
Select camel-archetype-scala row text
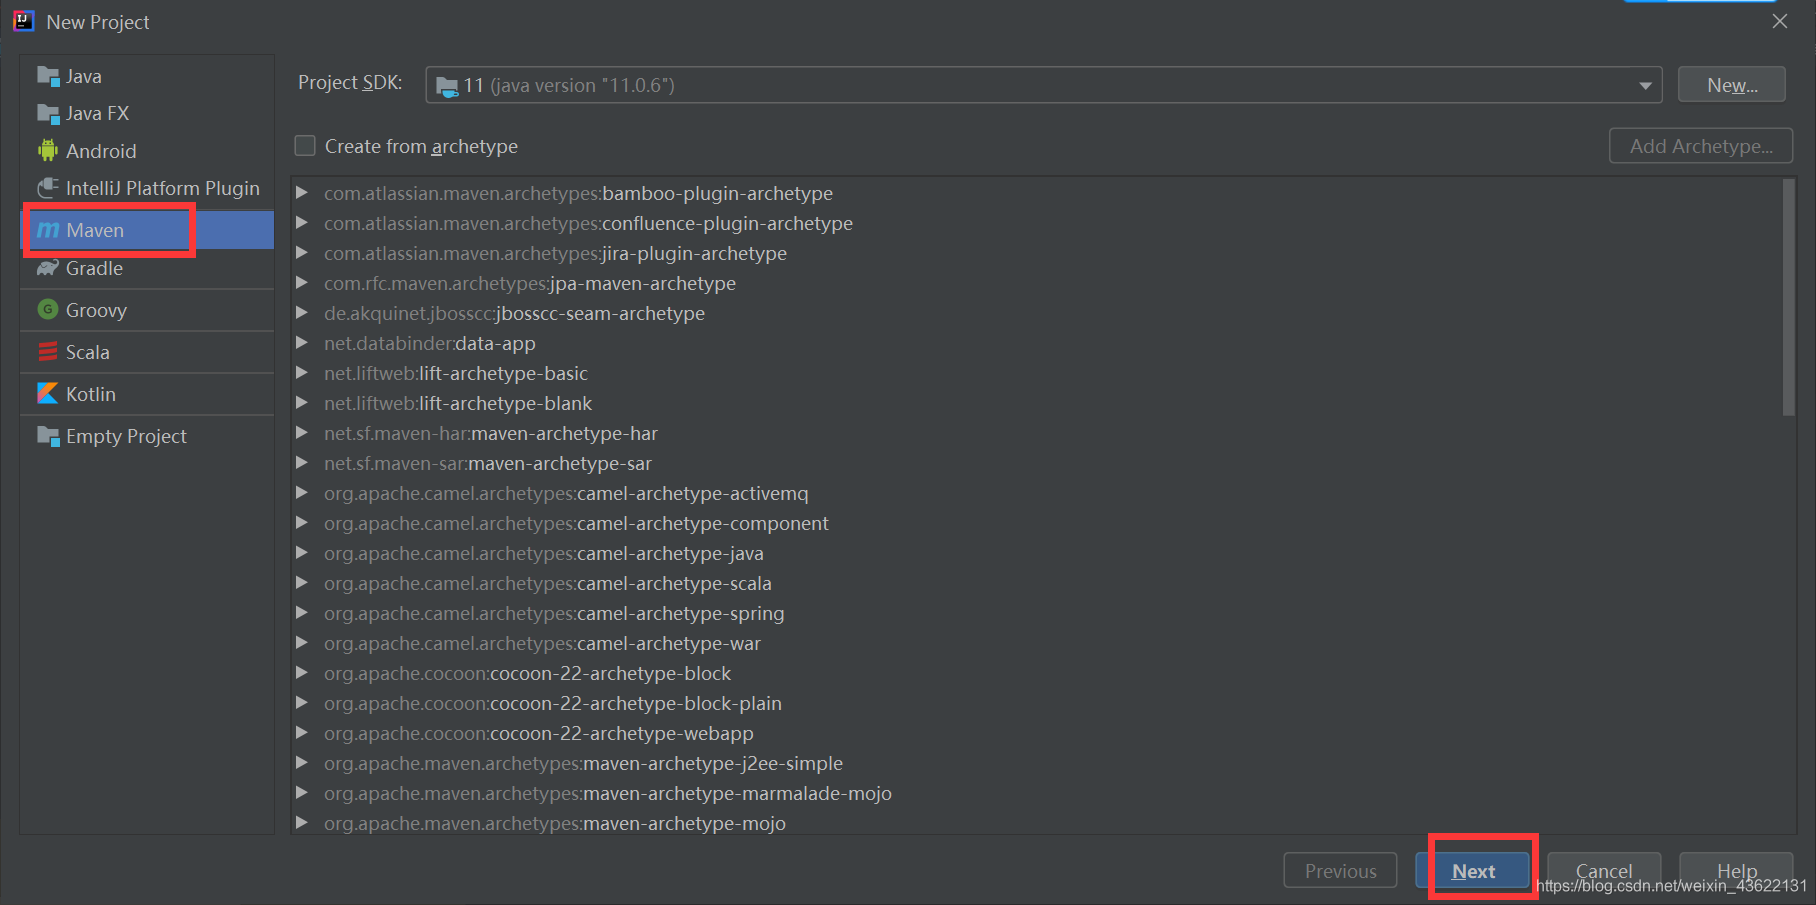click(x=548, y=583)
